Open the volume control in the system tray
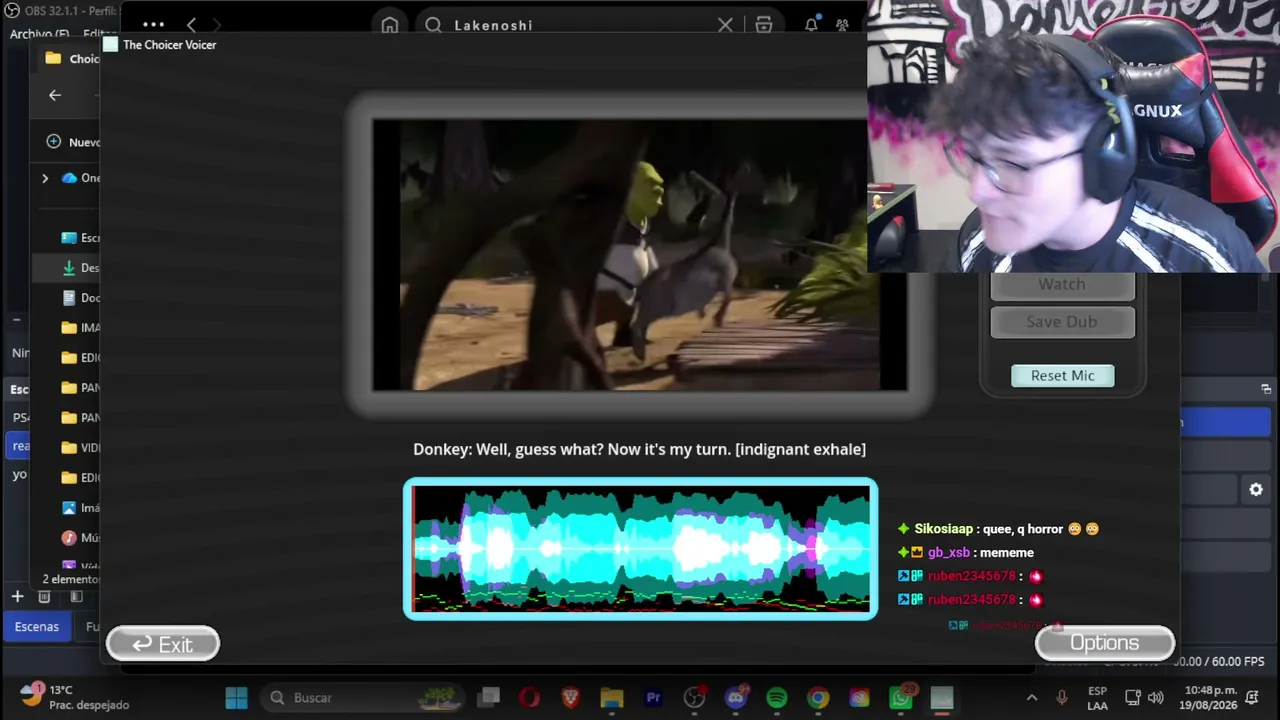 click(x=1156, y=698)
